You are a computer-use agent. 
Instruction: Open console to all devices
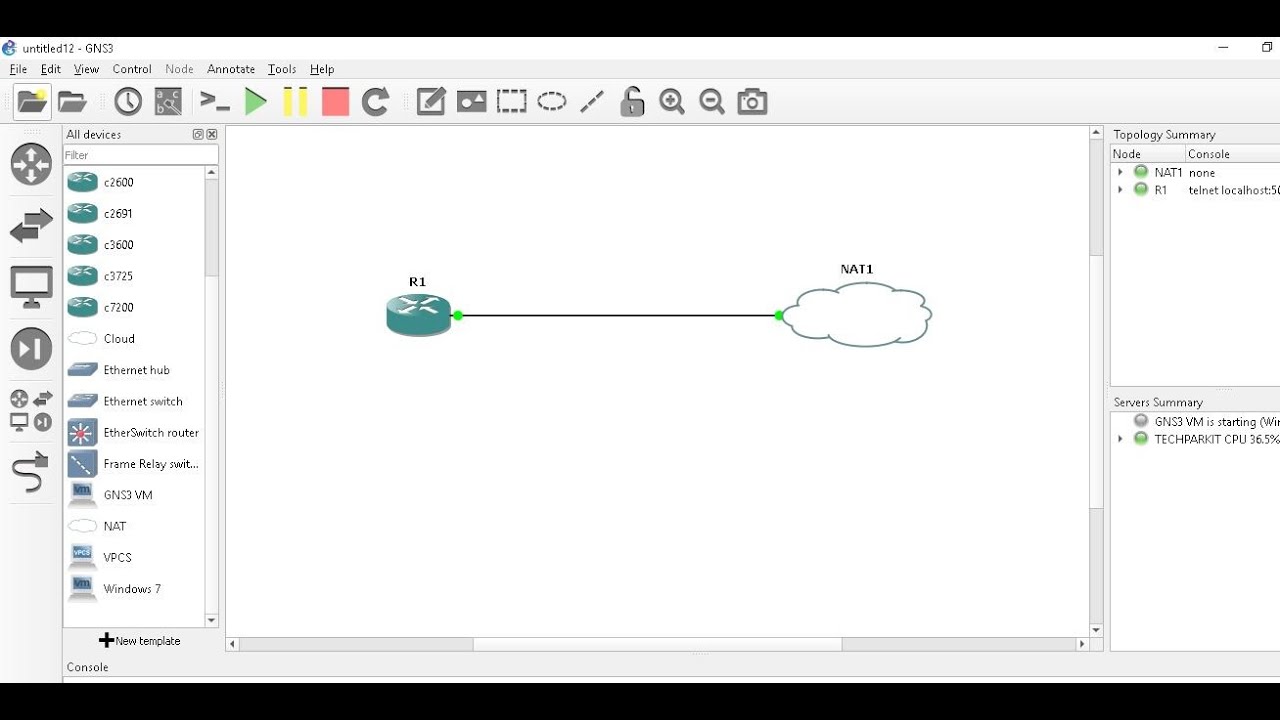(215, 101)
